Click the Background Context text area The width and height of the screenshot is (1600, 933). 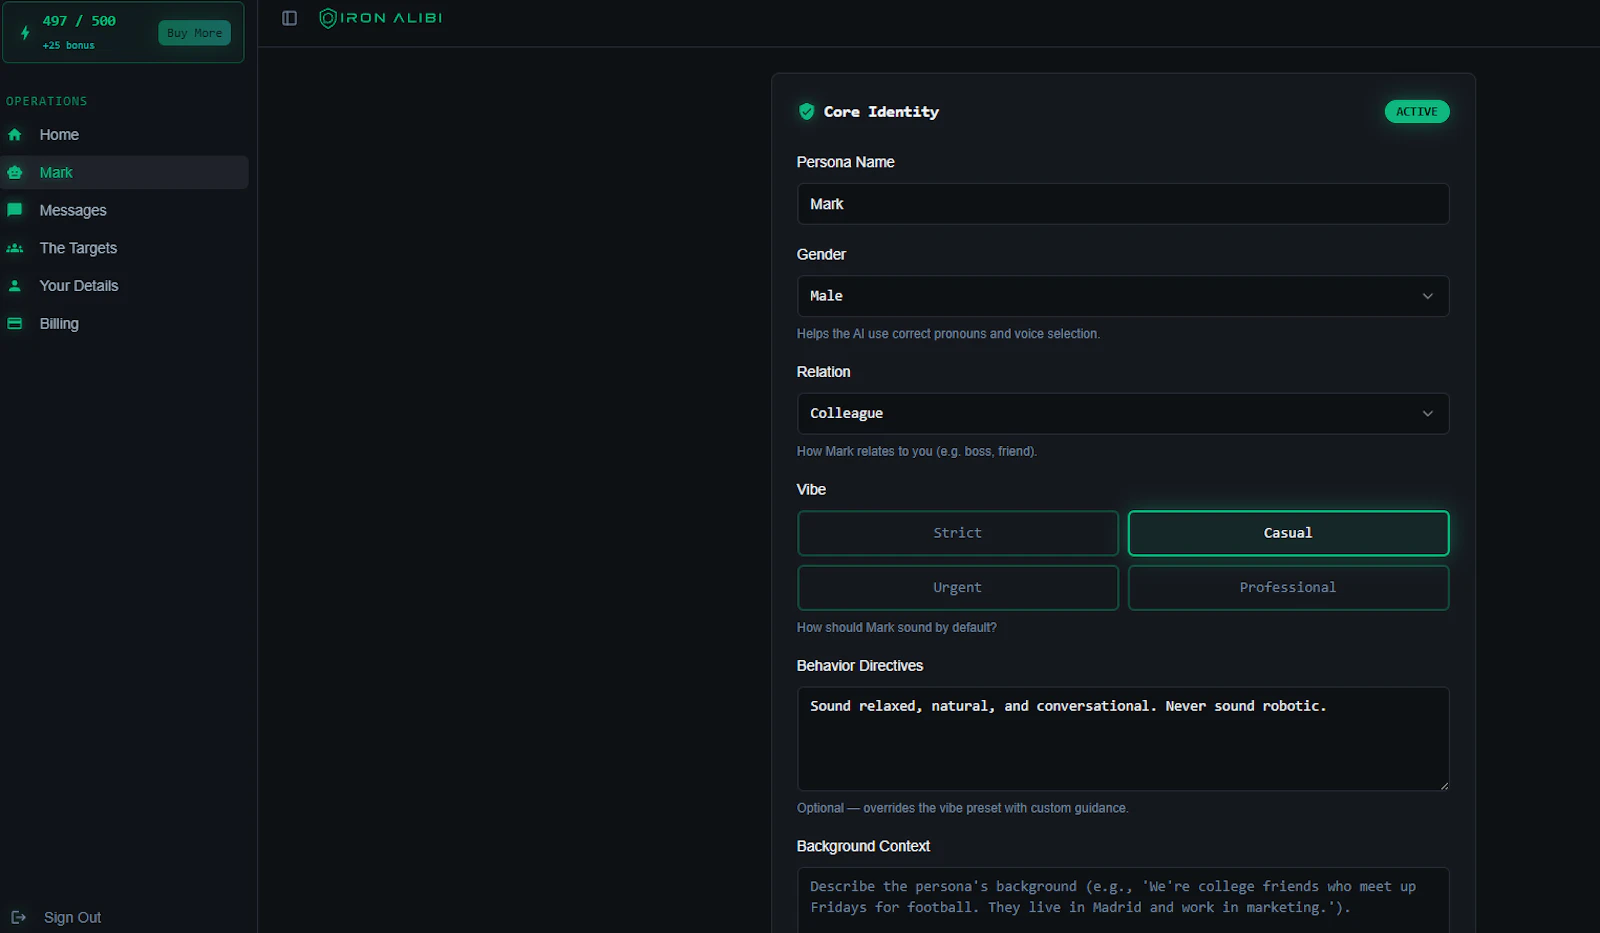click(x=1122, y=899)
